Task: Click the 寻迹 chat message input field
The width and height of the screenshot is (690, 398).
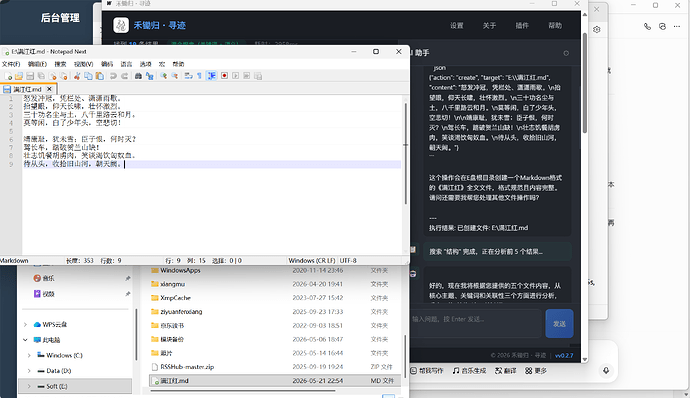Action: click(475, 324)
